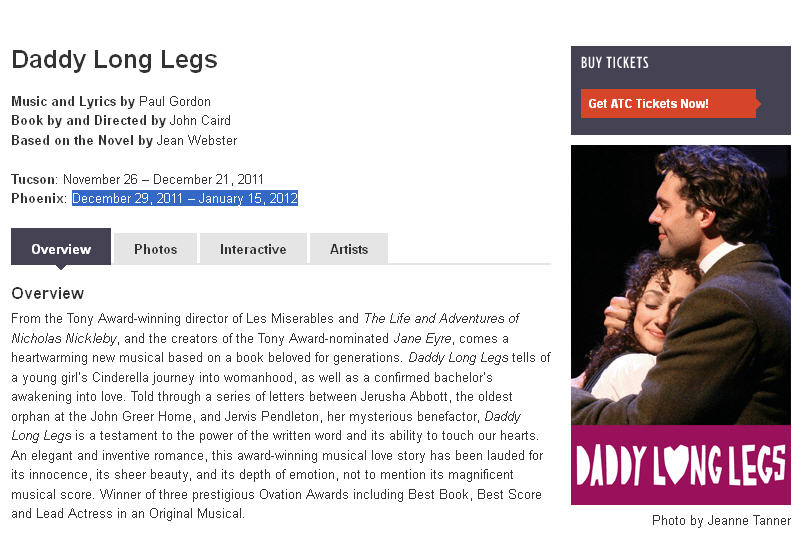Go to the Artists tab
The image size is (800, 538).
click(349, 249)
